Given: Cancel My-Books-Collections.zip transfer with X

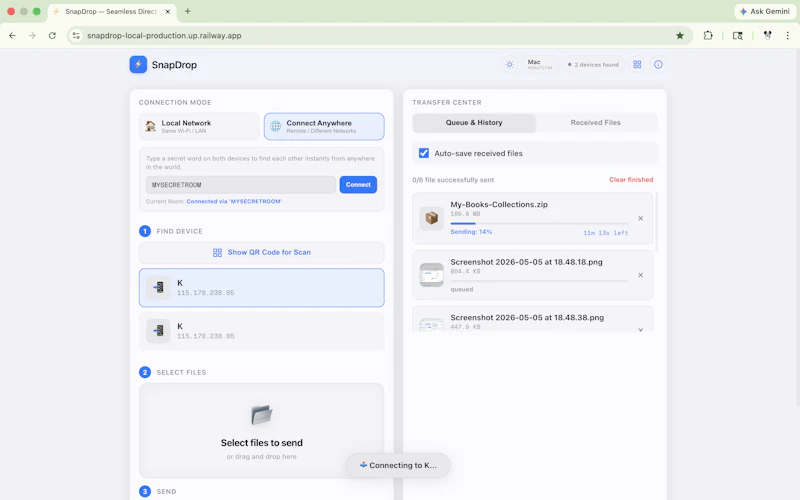Looking at the screenshot, I should tap(640, 218).
